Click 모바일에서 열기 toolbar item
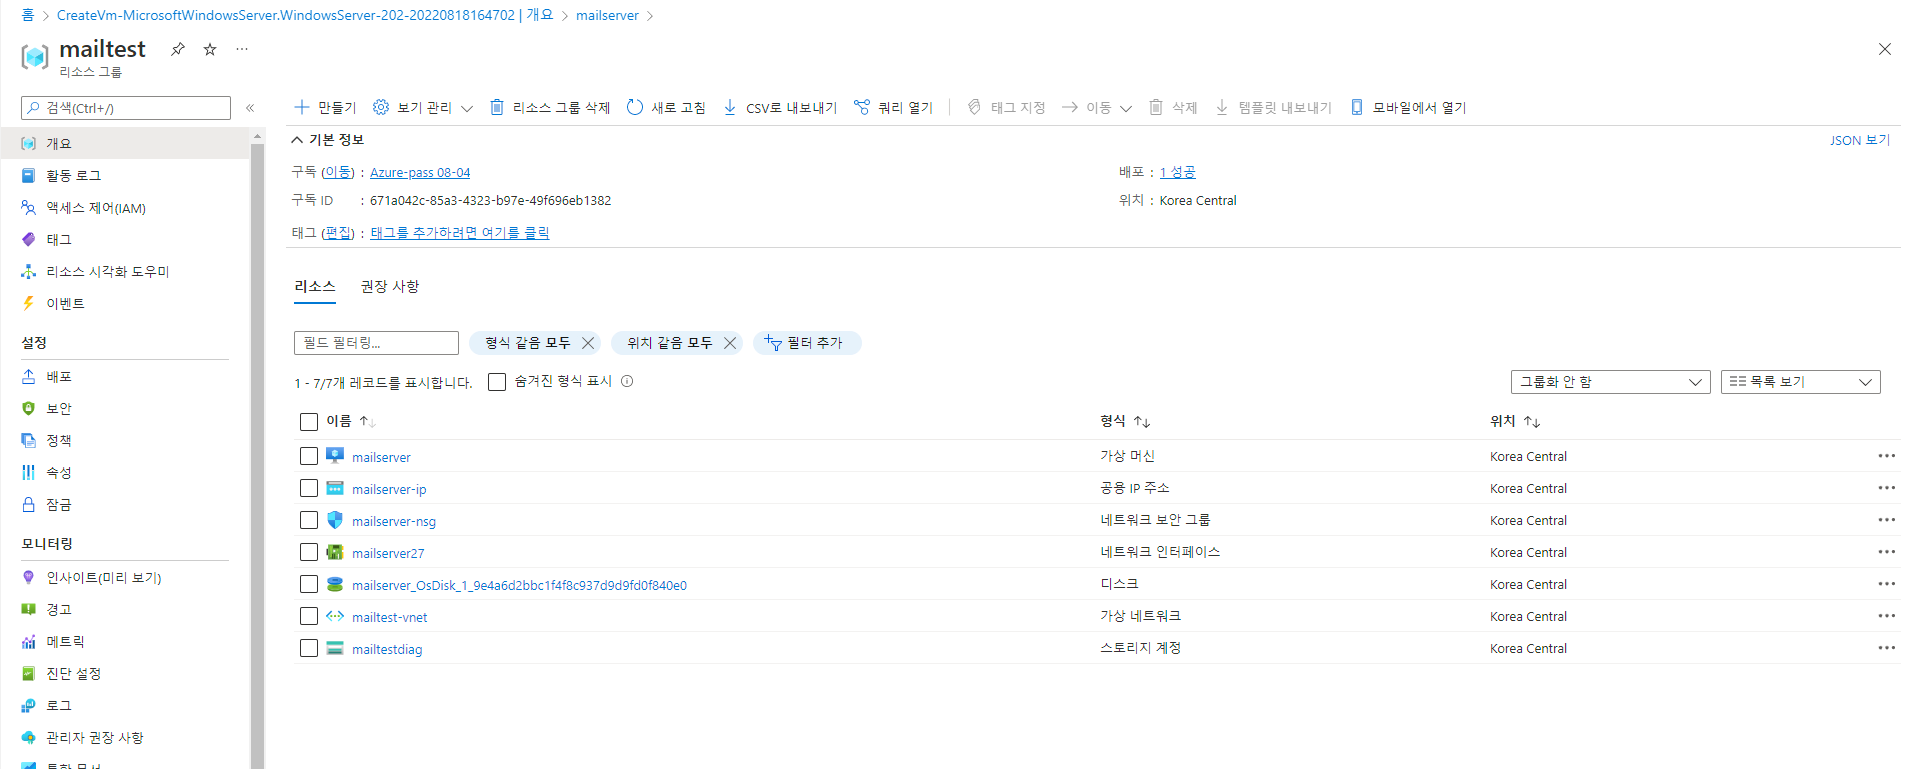The image size is (1915, 769). (1408, 107)
